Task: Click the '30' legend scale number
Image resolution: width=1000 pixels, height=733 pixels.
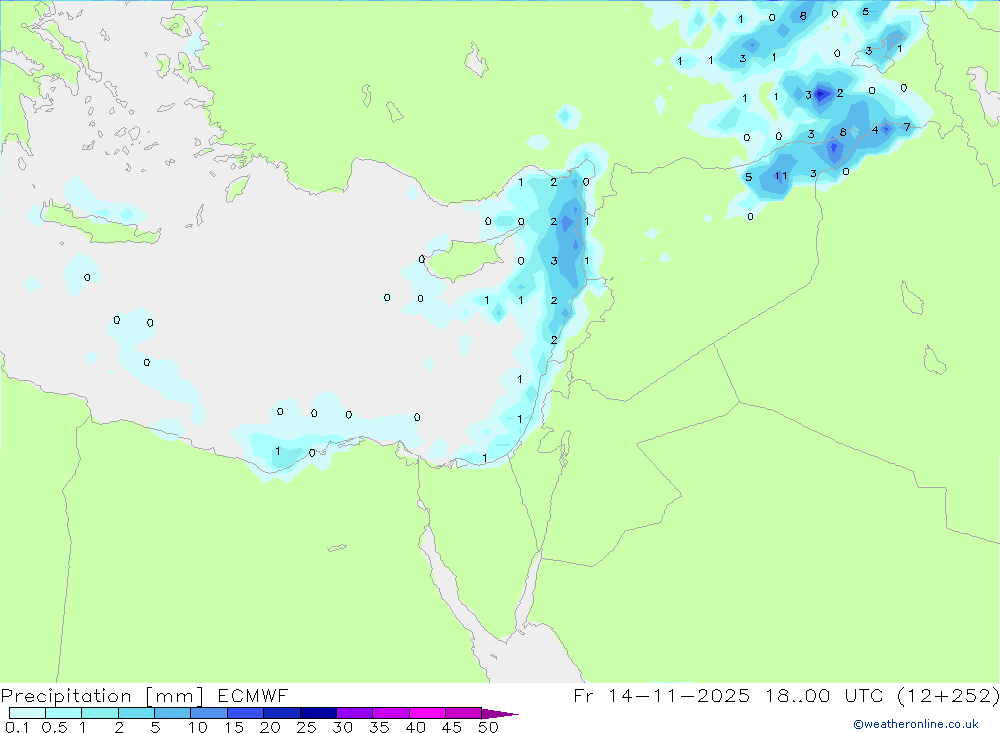Action: coord(343,727)
